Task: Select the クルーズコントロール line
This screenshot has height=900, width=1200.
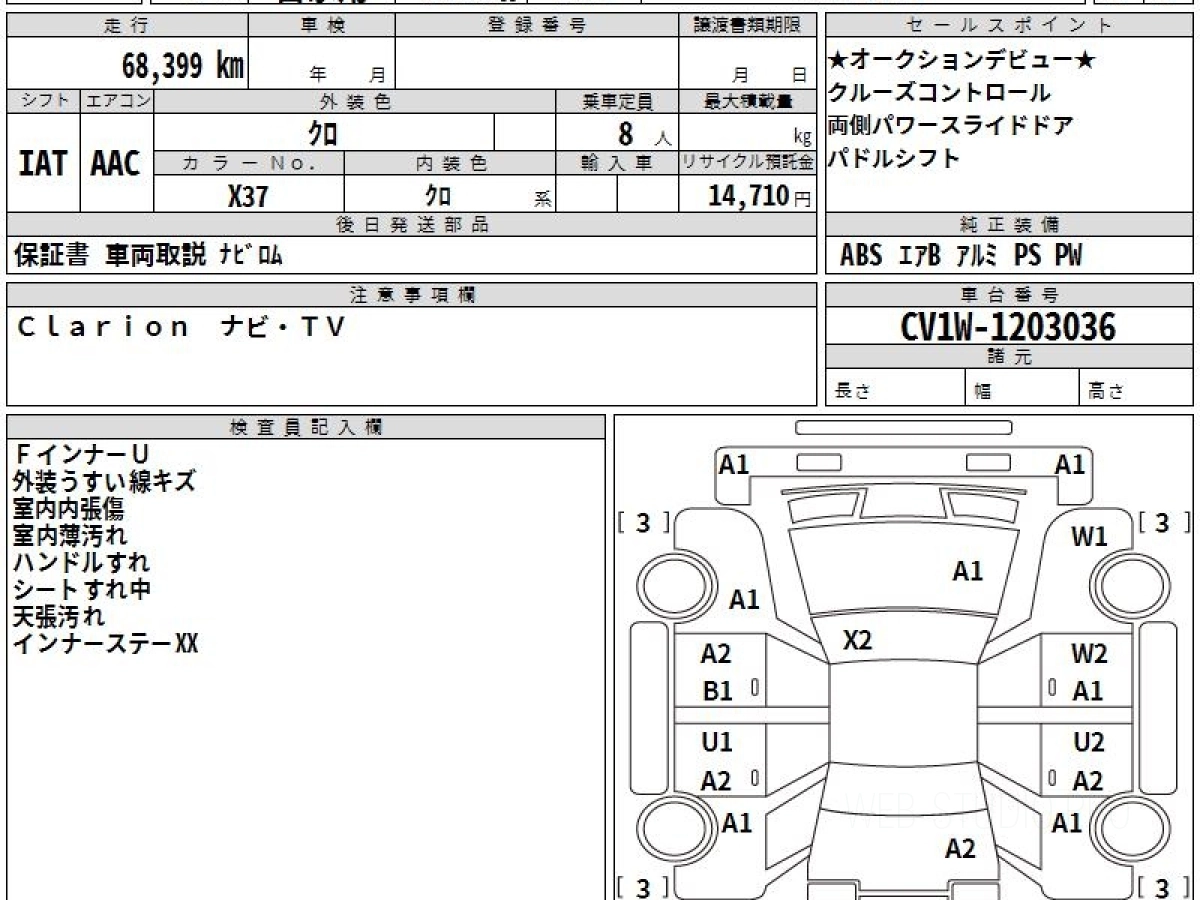Action: click(x=939, y=93)
